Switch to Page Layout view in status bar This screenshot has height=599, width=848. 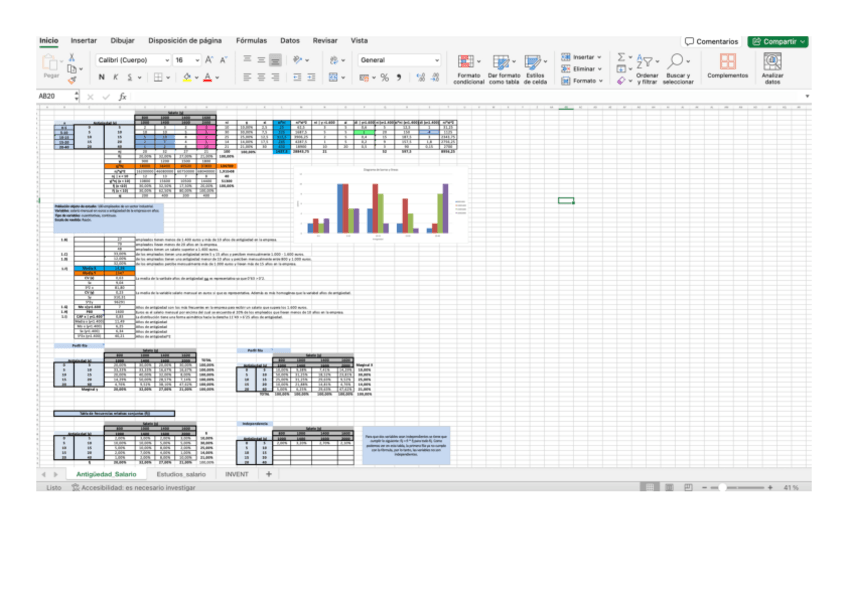669,488
